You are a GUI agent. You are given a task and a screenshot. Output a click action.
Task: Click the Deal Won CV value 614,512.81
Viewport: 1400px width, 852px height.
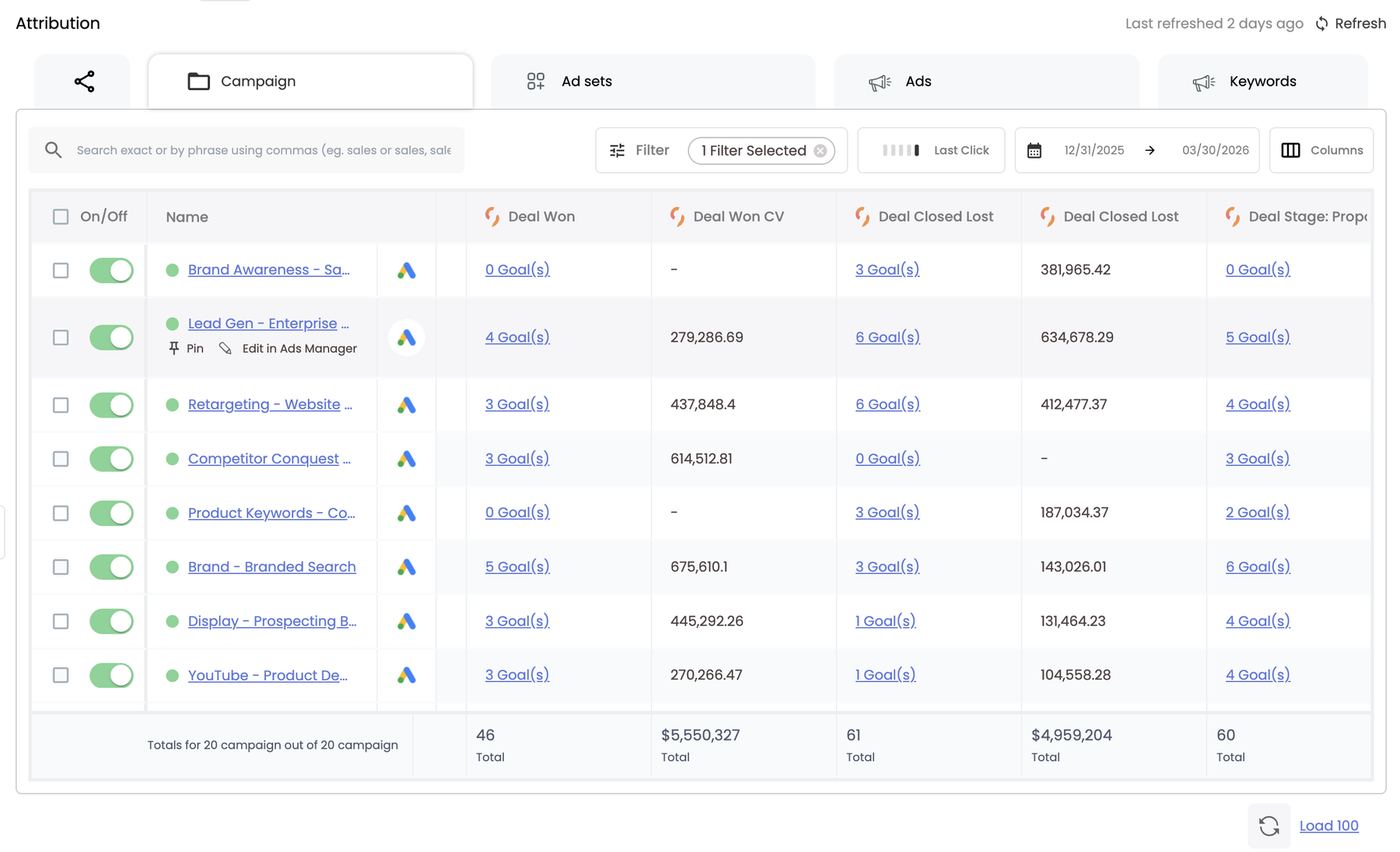click(x=701, y=459)
